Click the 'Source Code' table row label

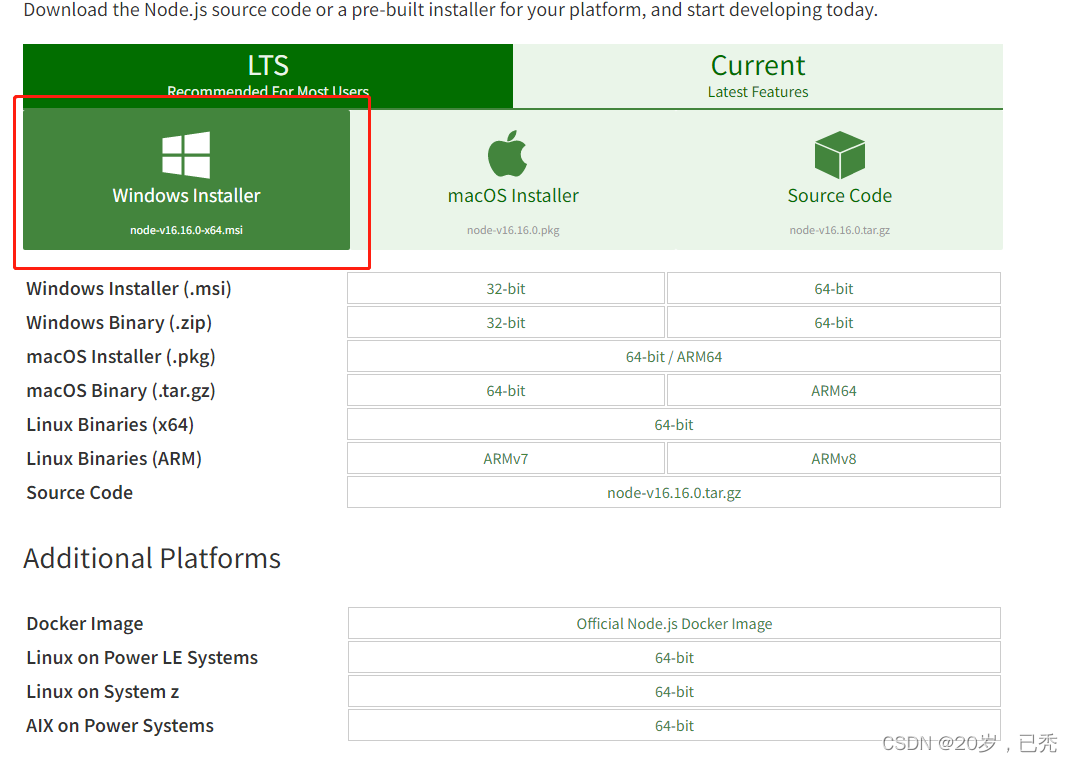coord(79,492)
